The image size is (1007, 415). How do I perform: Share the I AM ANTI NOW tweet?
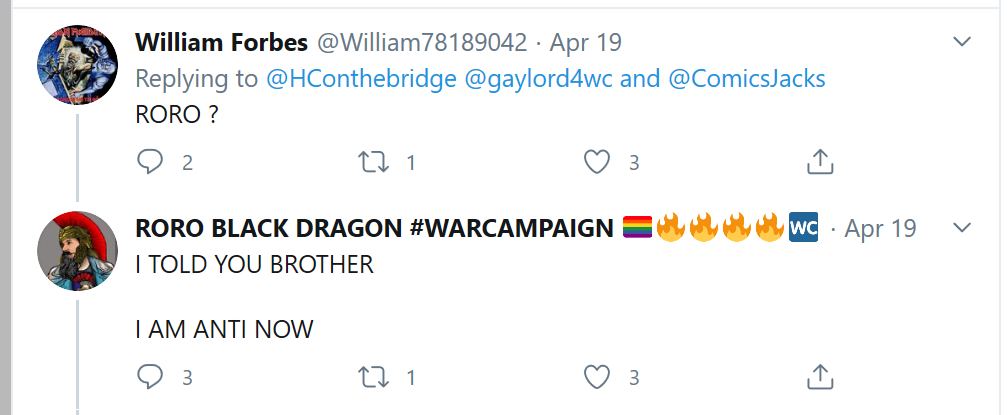(x=820, y=376)
